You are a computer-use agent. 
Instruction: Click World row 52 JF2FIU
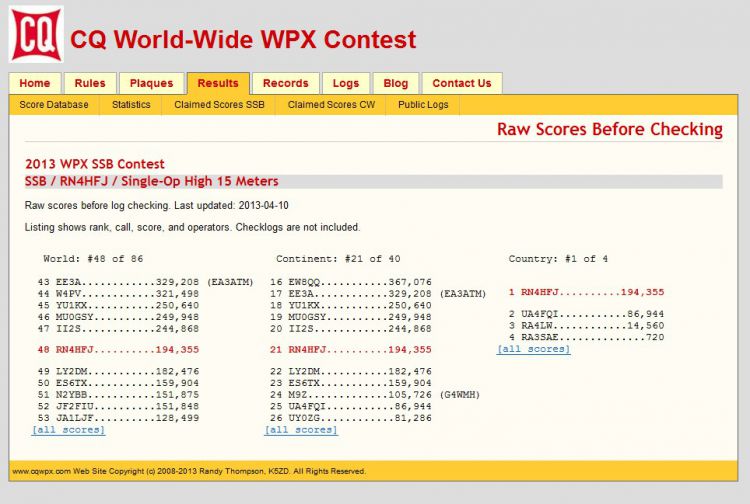click(118, 406)
